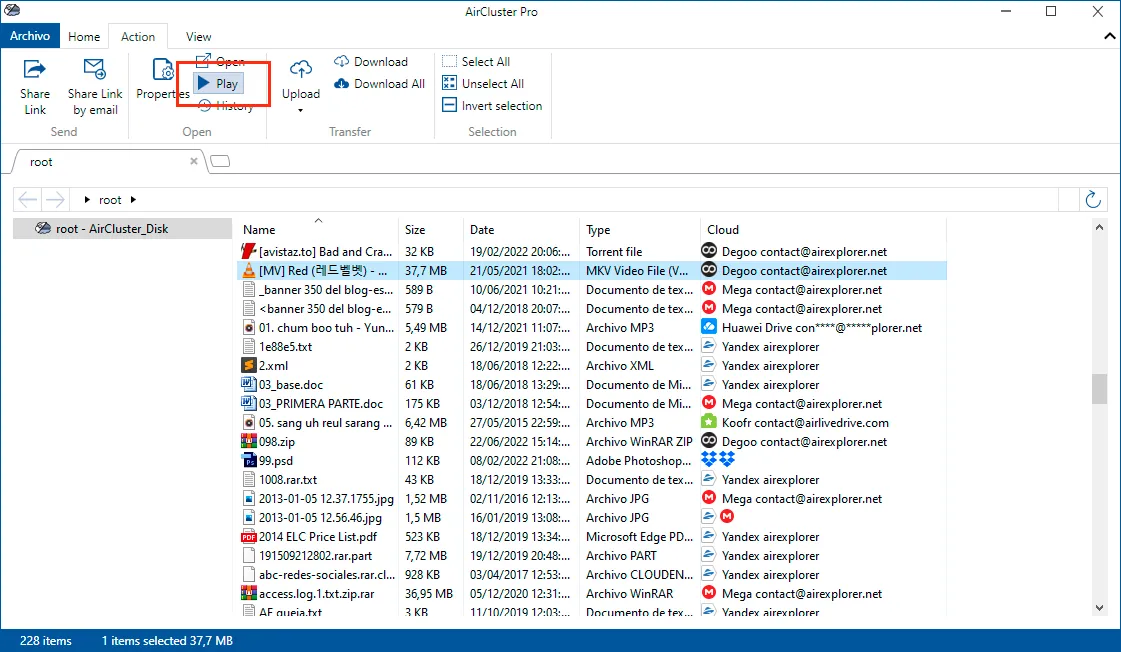Screen dimensions: 1121x652
Task: Click the Download cloud icon
Action: (342, 61)
